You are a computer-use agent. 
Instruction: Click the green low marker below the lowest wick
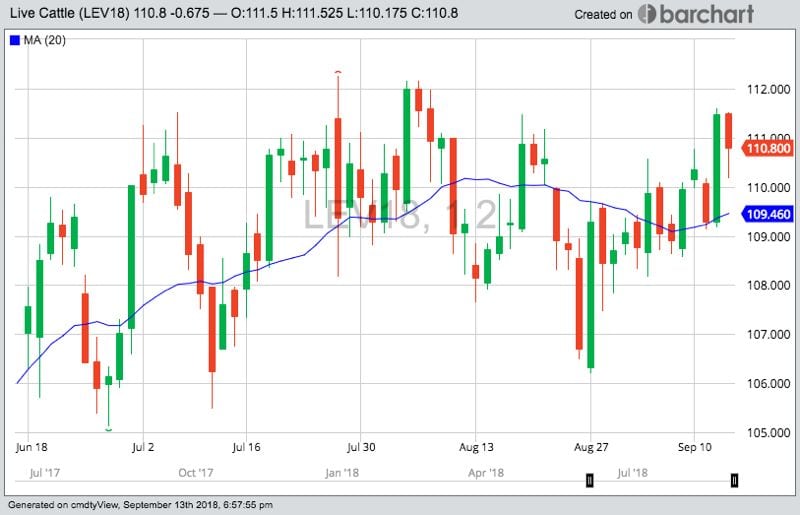[108, 430]
